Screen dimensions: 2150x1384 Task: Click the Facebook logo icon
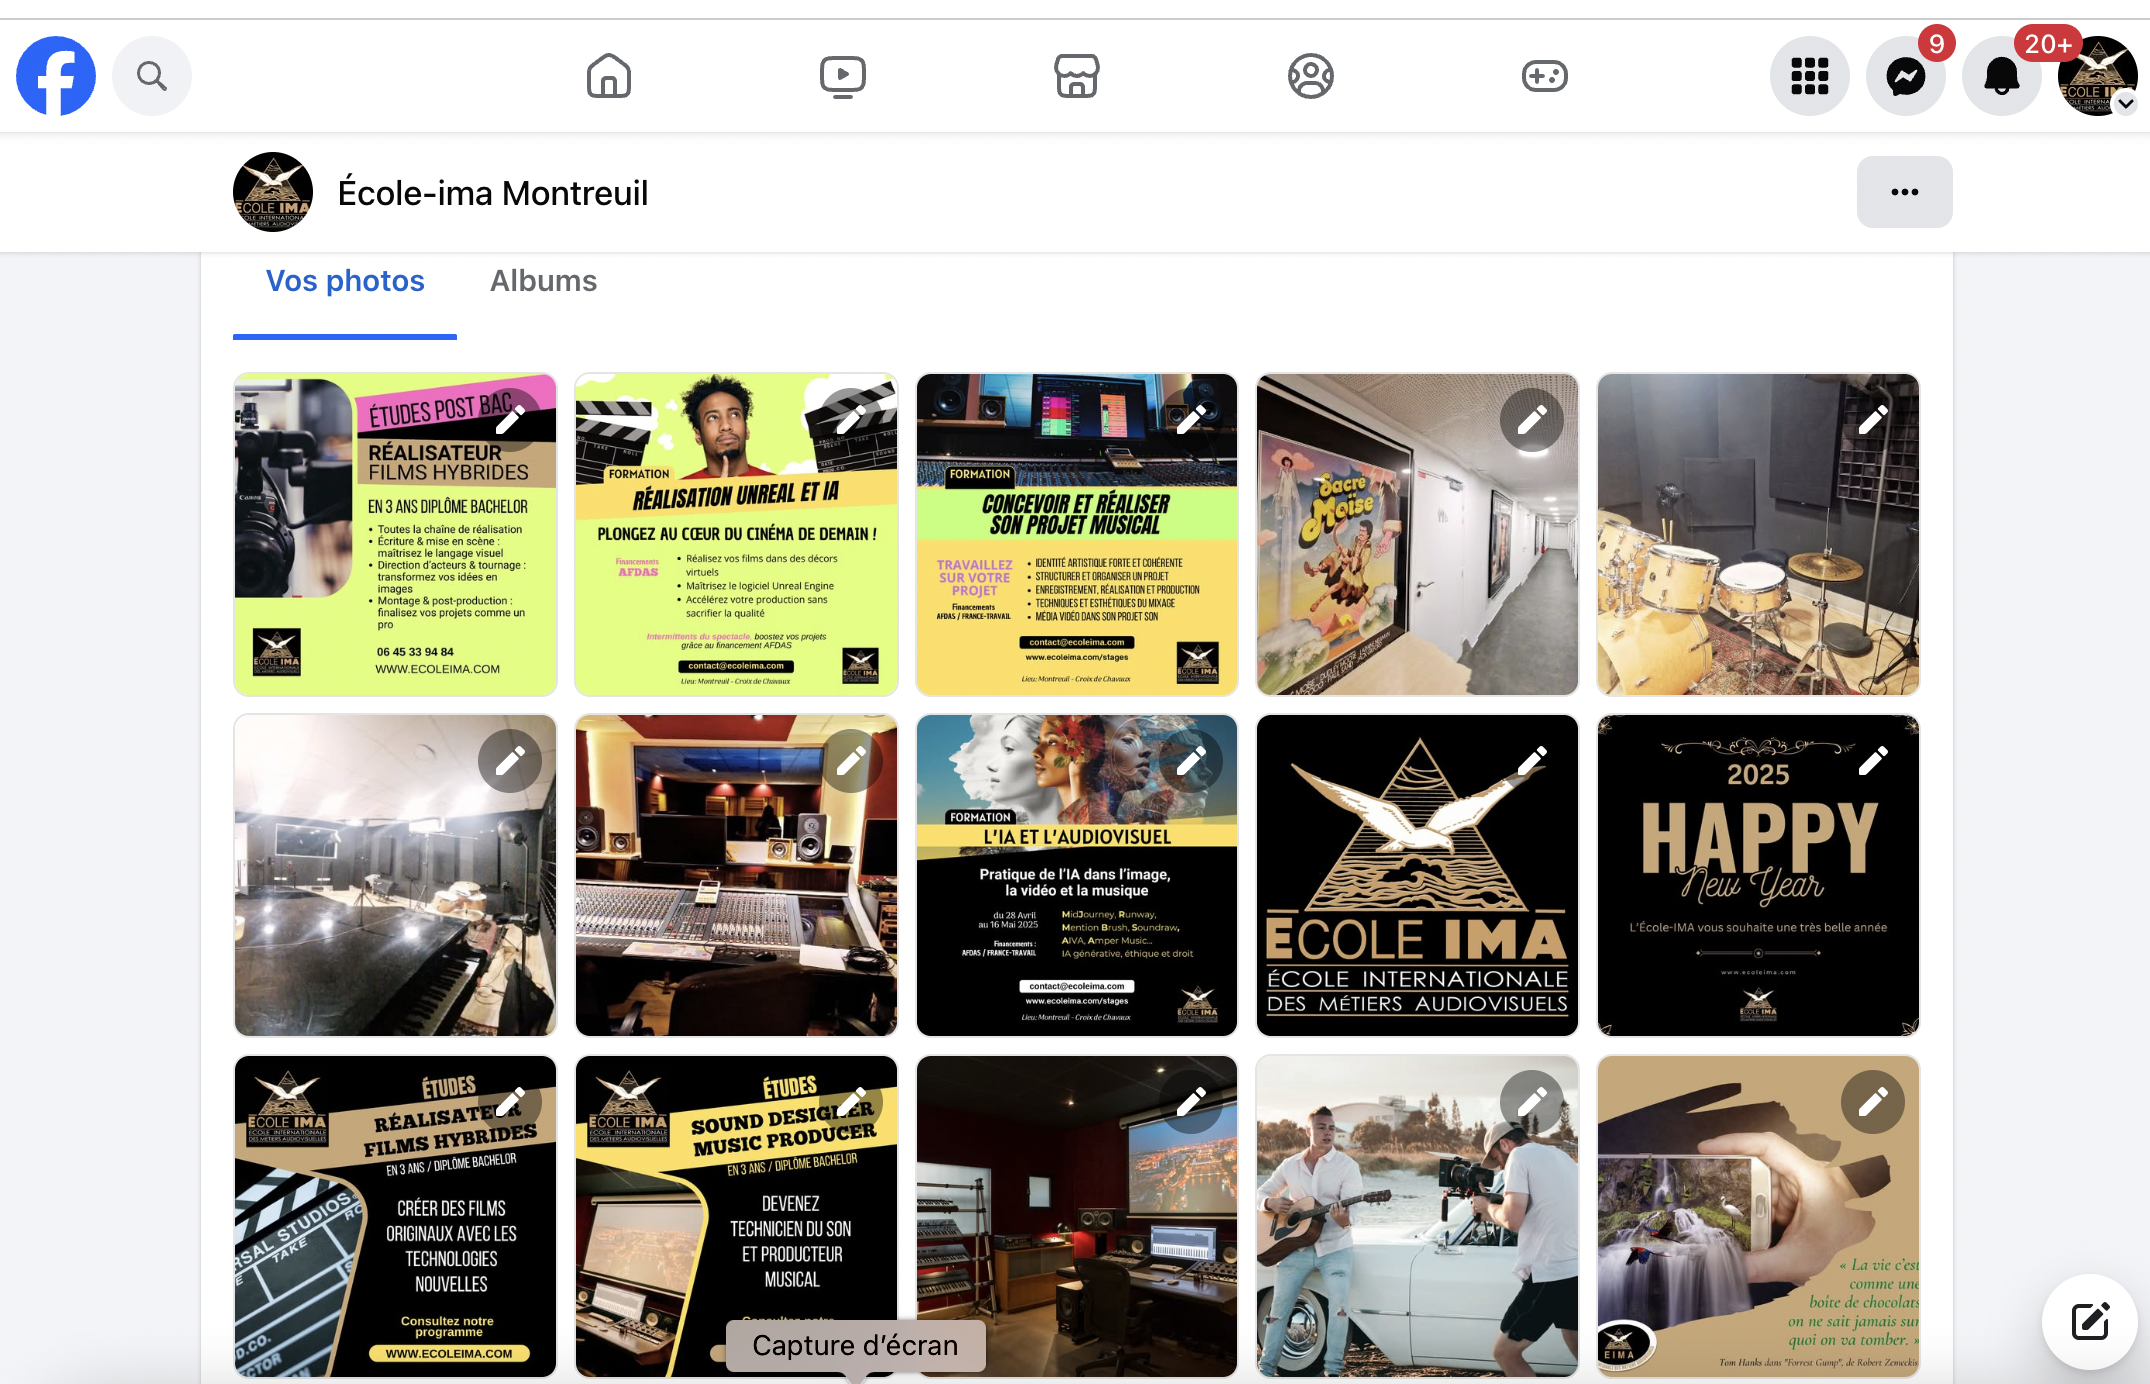point(56,76)
